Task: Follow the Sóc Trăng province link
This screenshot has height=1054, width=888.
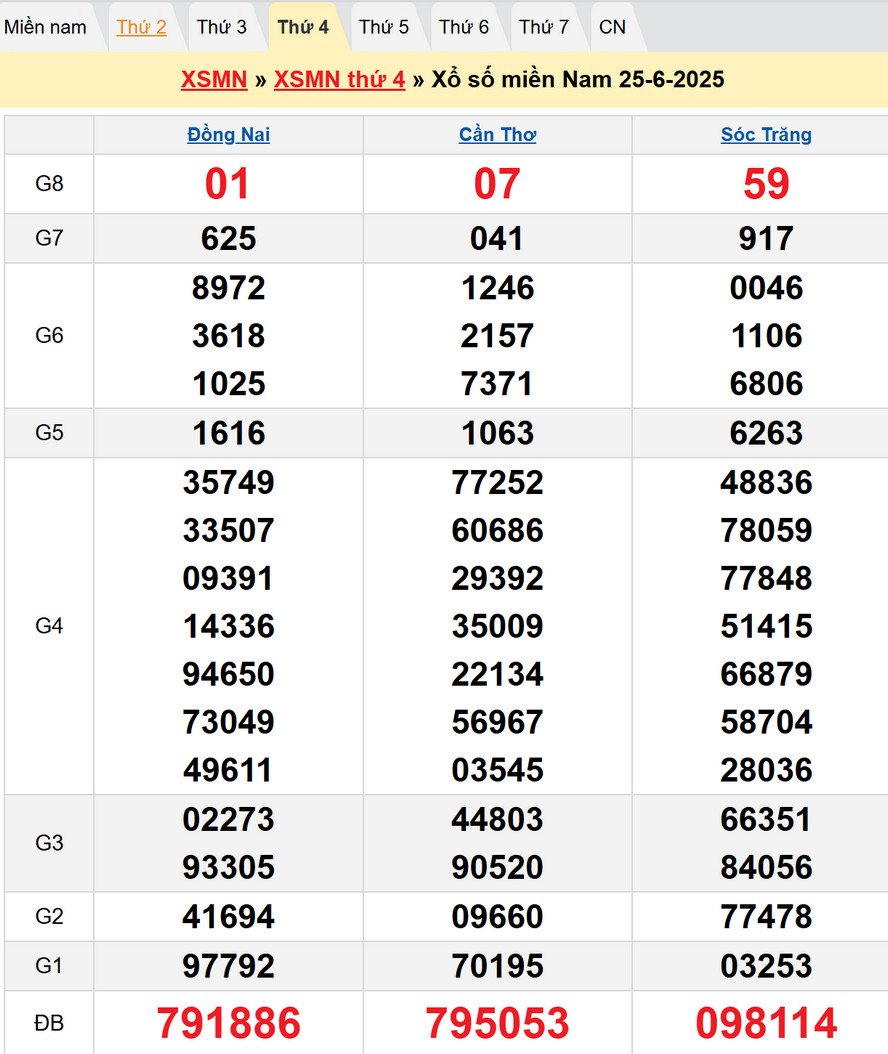Action: [x=766, y=135]
